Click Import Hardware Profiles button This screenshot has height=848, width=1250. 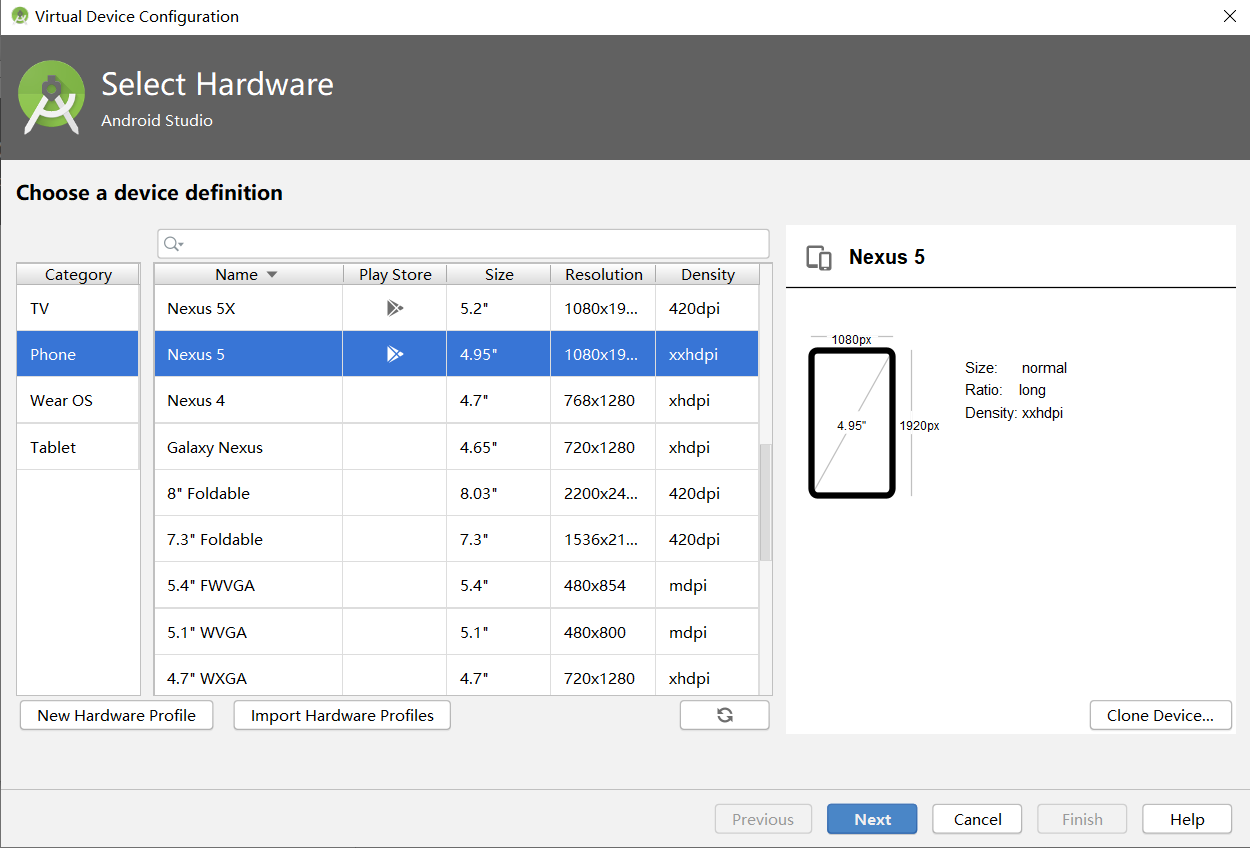tap(342, 715)
